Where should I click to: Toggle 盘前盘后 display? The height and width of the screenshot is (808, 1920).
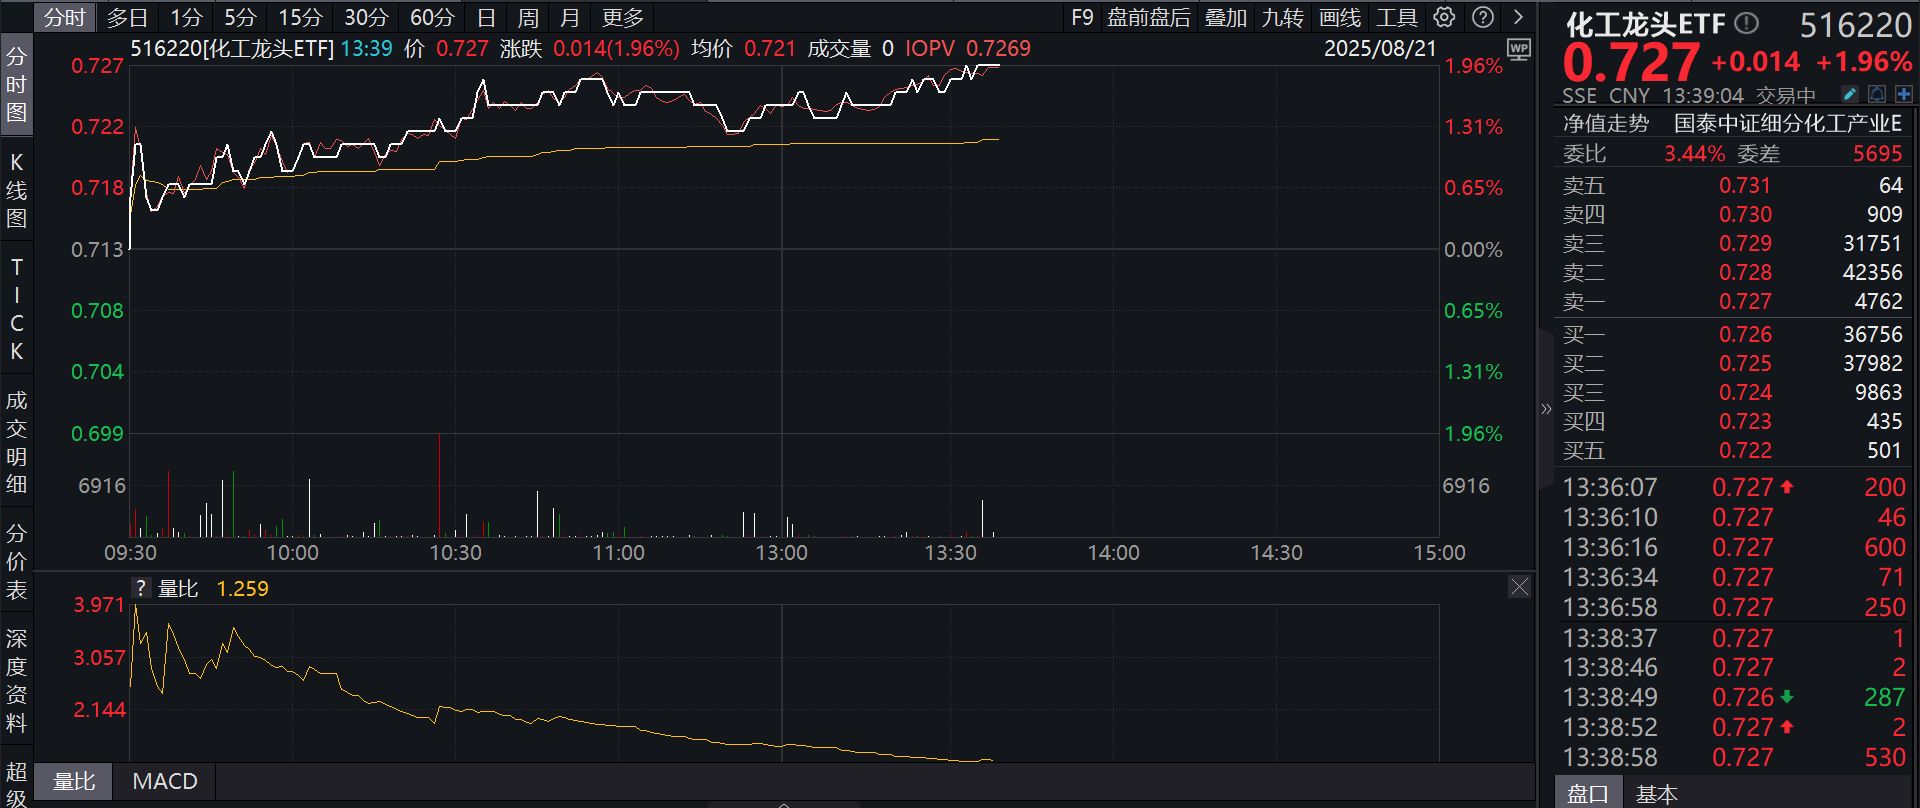pos(1148,17)
